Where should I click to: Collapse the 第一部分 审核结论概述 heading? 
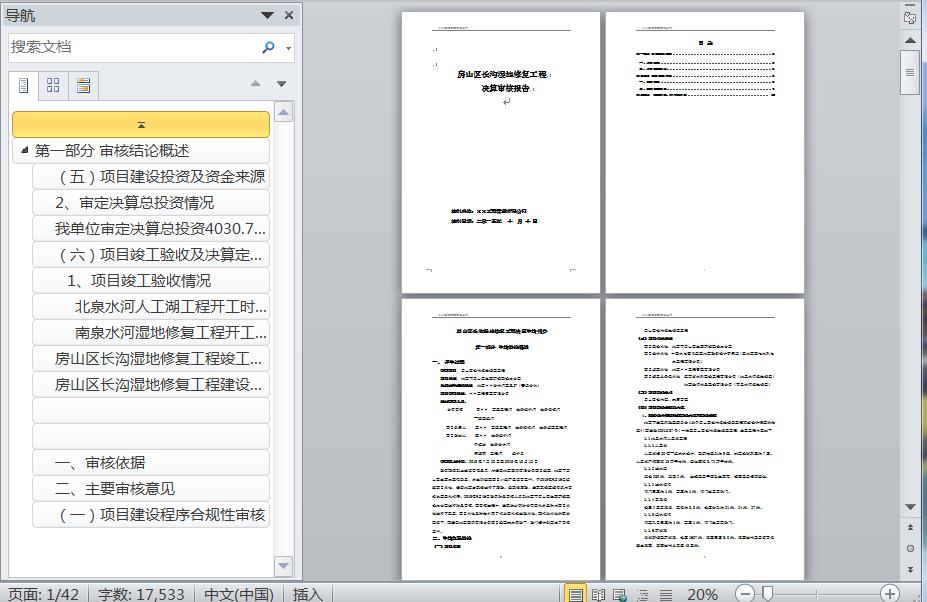coord(23,151)
